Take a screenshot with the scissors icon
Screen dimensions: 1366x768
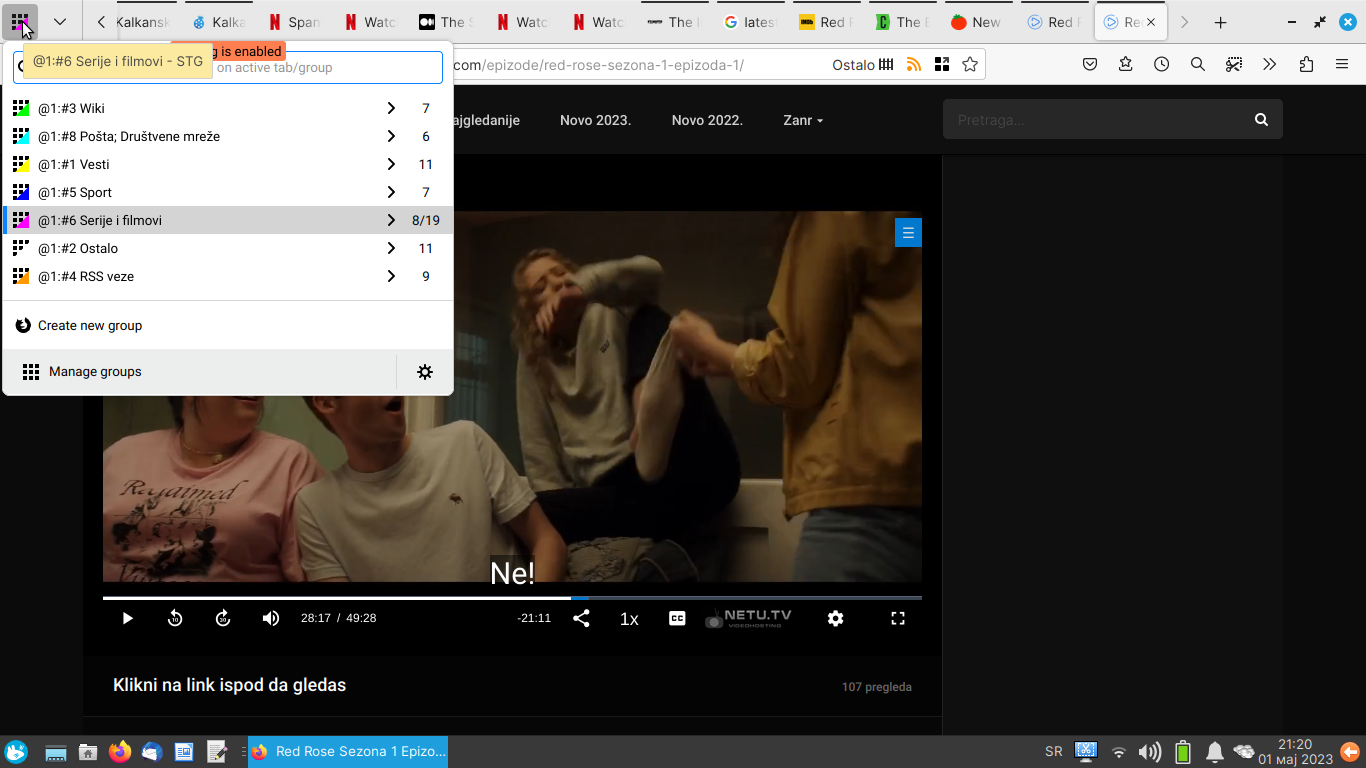1234,64
